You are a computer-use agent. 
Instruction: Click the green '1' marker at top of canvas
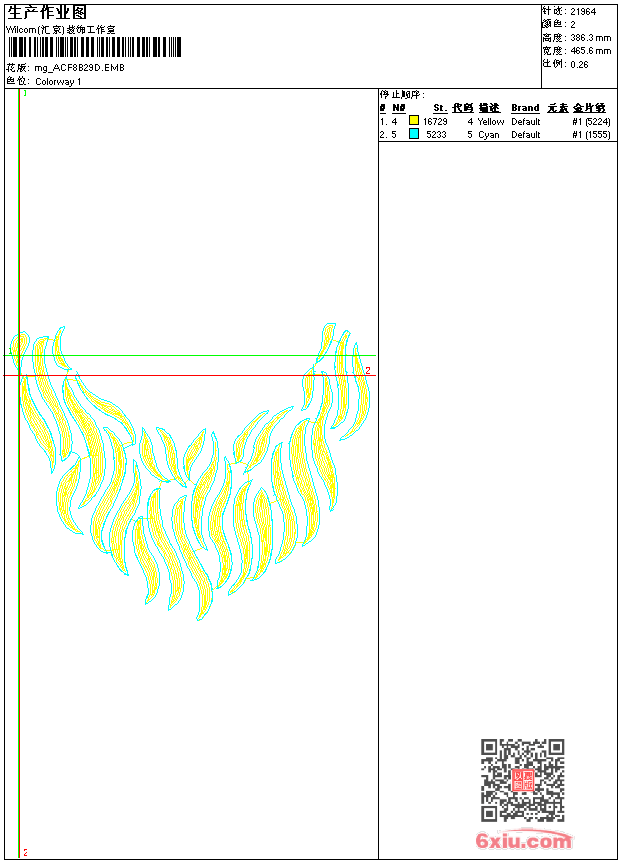[25, 94]
